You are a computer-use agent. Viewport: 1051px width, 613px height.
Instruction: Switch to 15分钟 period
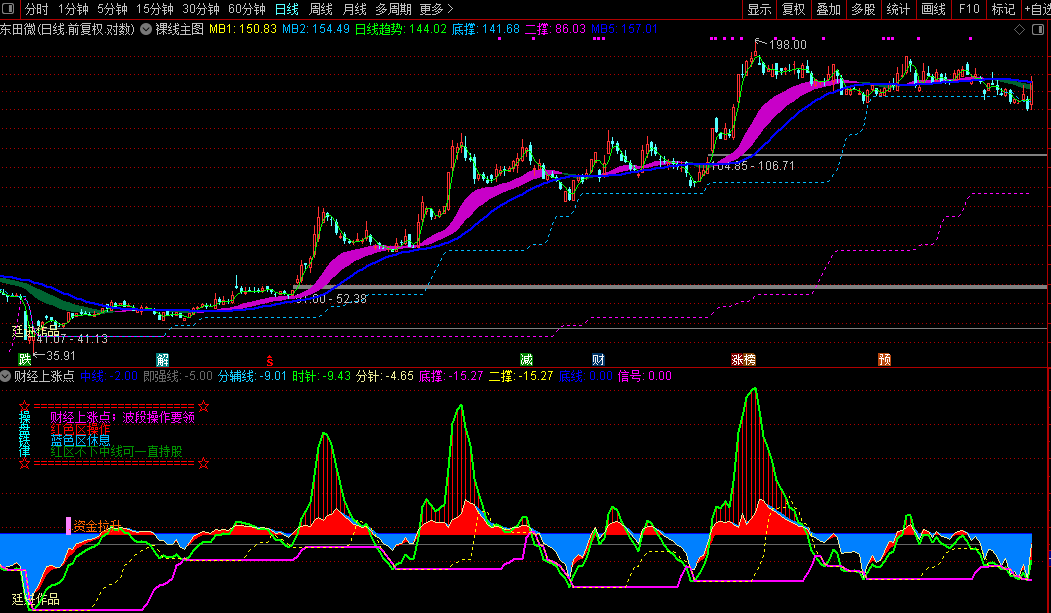coord(155,9)
